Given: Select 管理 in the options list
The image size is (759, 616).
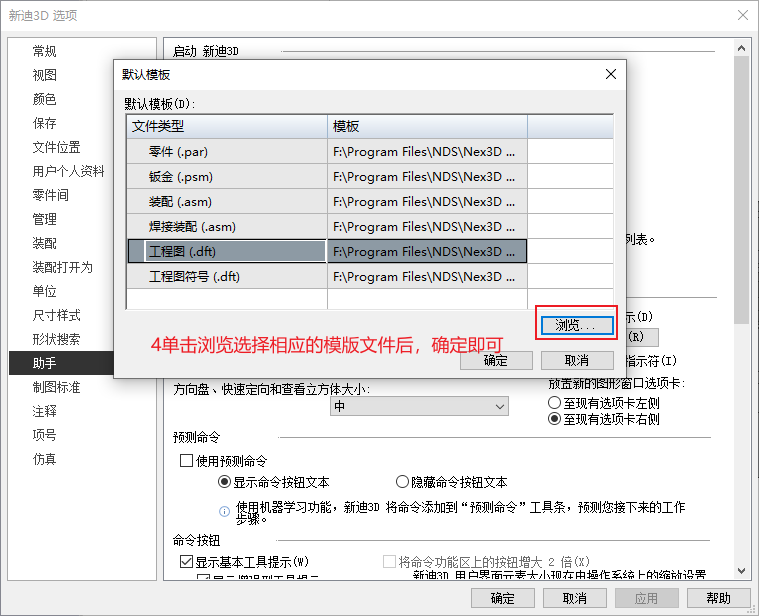Looking at the screenshot, I should [x=45, y=219].
